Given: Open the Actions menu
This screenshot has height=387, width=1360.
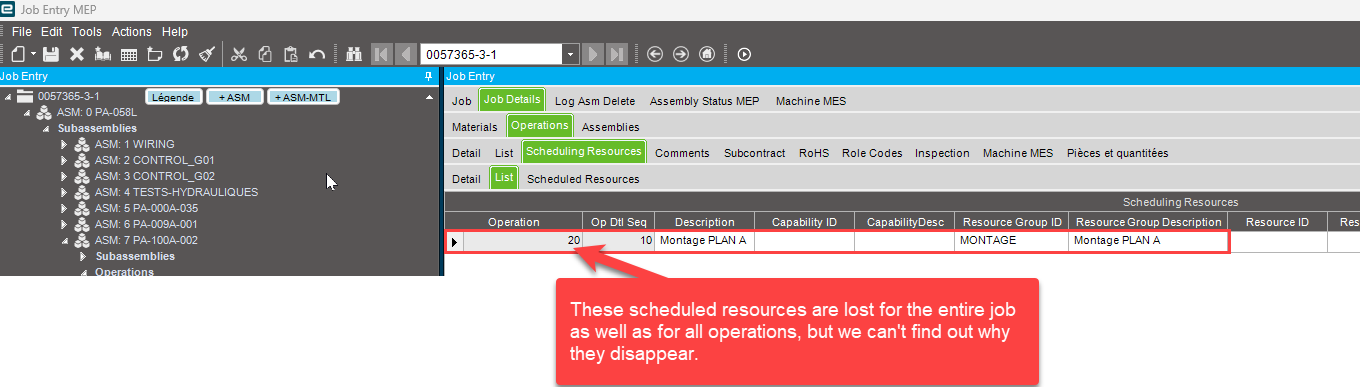Looking at the screenshot, I should [131, 32].
